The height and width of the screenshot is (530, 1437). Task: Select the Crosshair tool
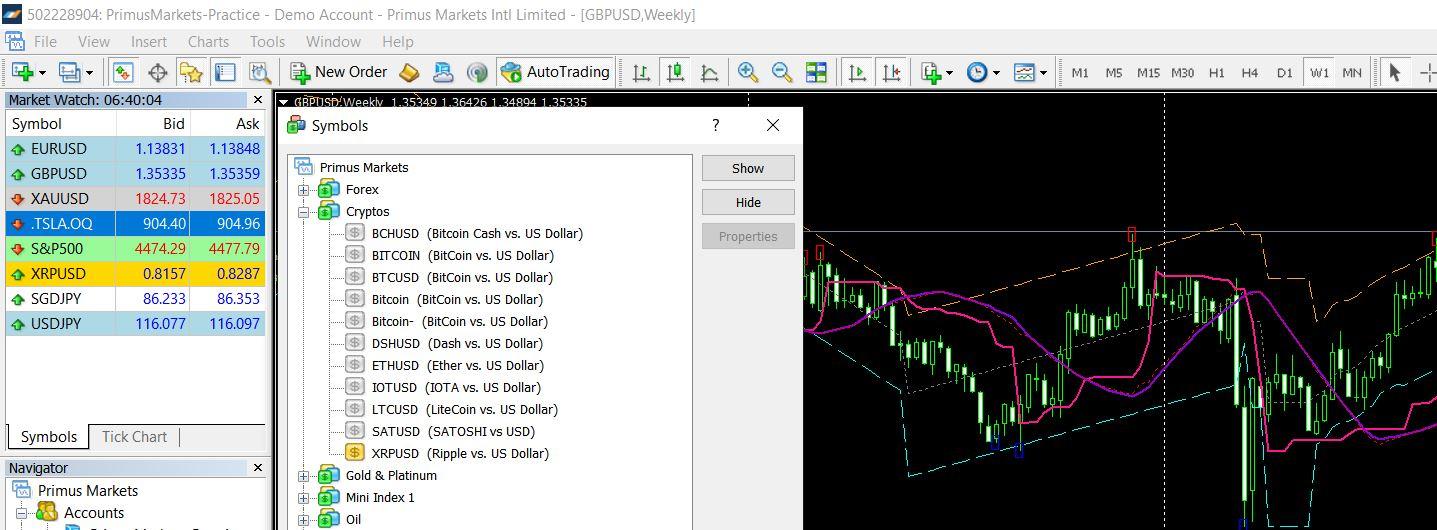click(1428, 72)
